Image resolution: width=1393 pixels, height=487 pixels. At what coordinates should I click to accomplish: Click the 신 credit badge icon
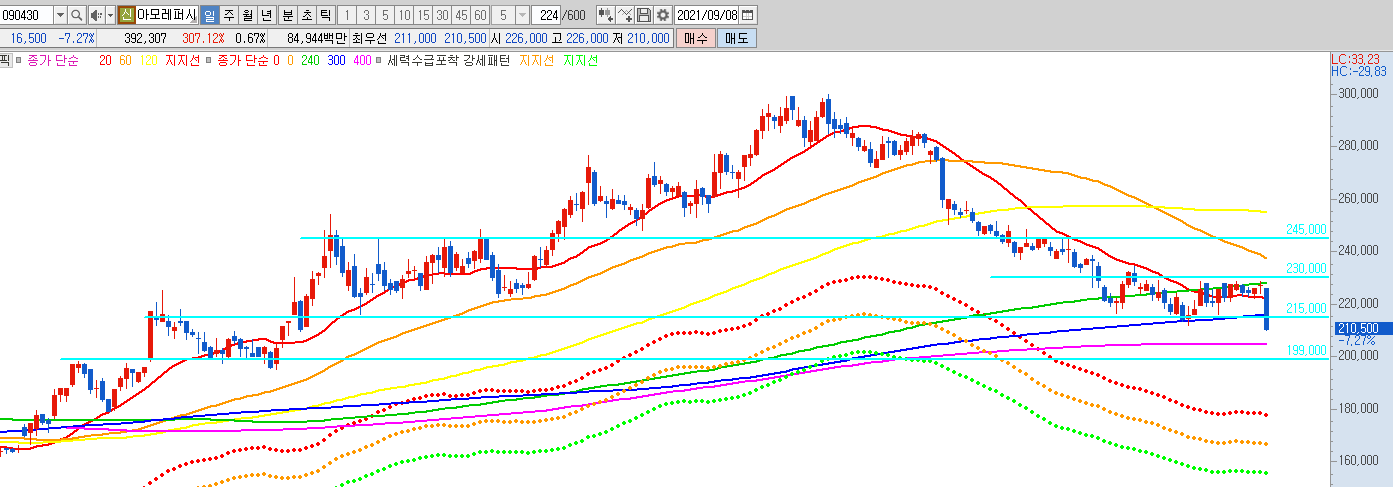click(126, 15)
